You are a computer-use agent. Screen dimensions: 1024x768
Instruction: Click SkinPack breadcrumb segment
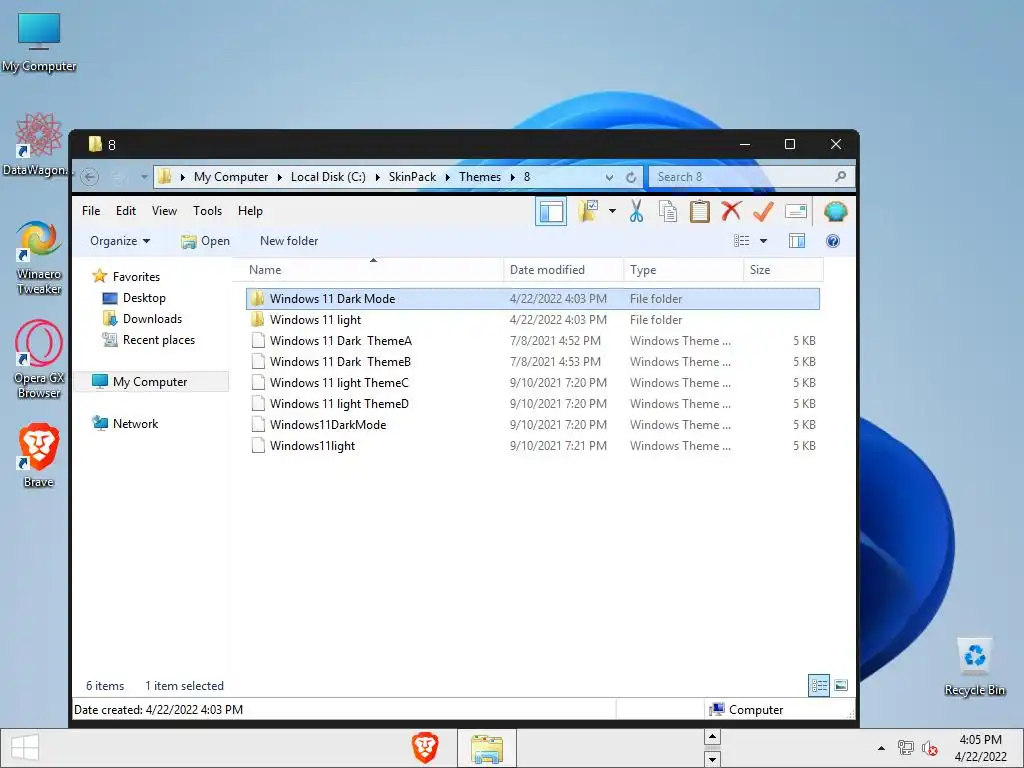click(x=412, y=177)
